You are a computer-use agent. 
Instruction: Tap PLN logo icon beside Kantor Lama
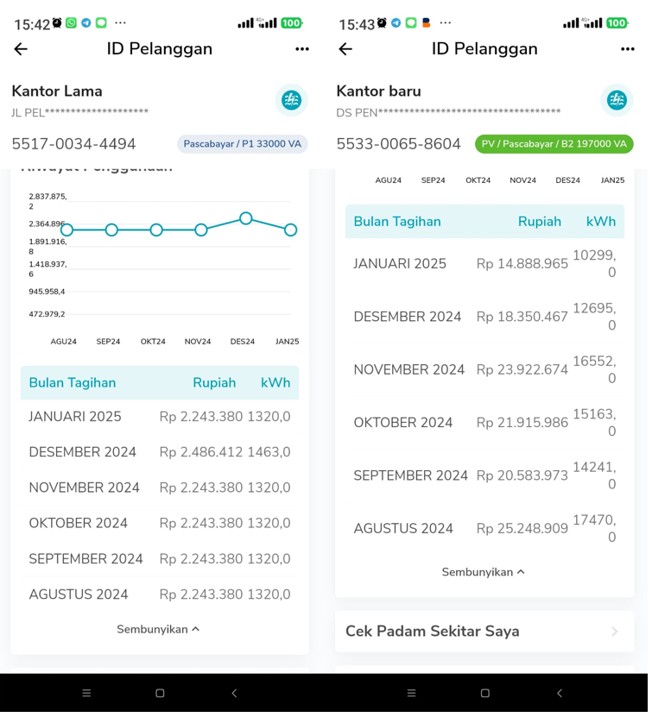(291, 100)
